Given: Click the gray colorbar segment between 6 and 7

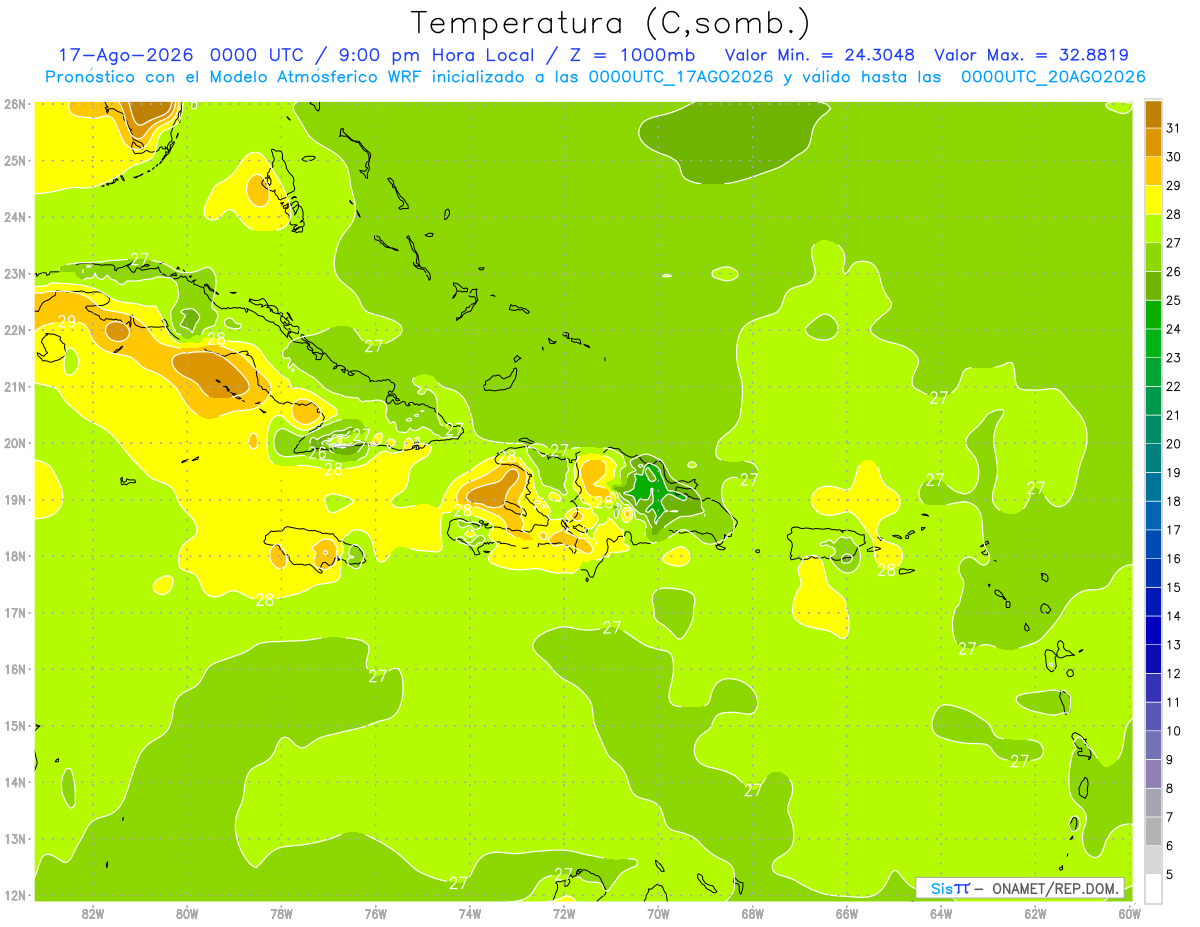Looking at the screenshot, I should (x=1153, y=831).
